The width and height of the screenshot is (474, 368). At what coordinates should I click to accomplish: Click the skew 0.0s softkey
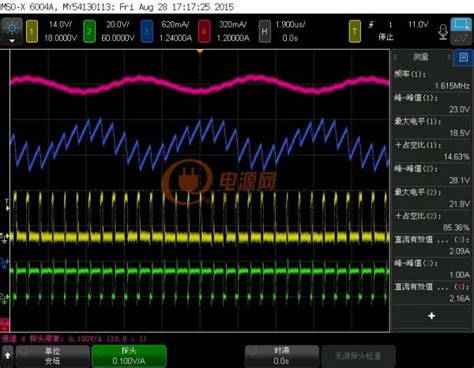coord(282,356)
